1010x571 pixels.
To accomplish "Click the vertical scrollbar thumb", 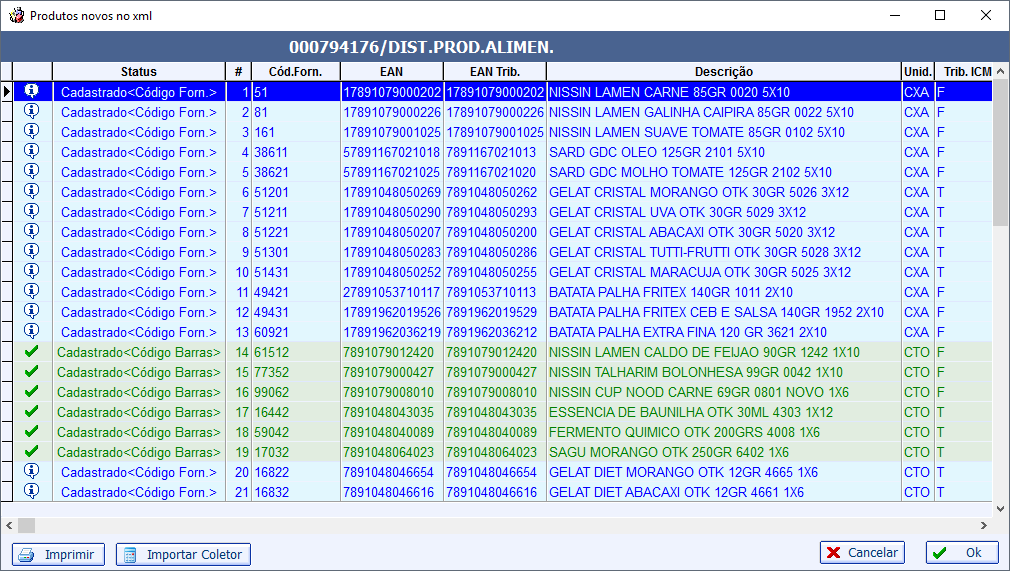I will tap(1000, 153).
